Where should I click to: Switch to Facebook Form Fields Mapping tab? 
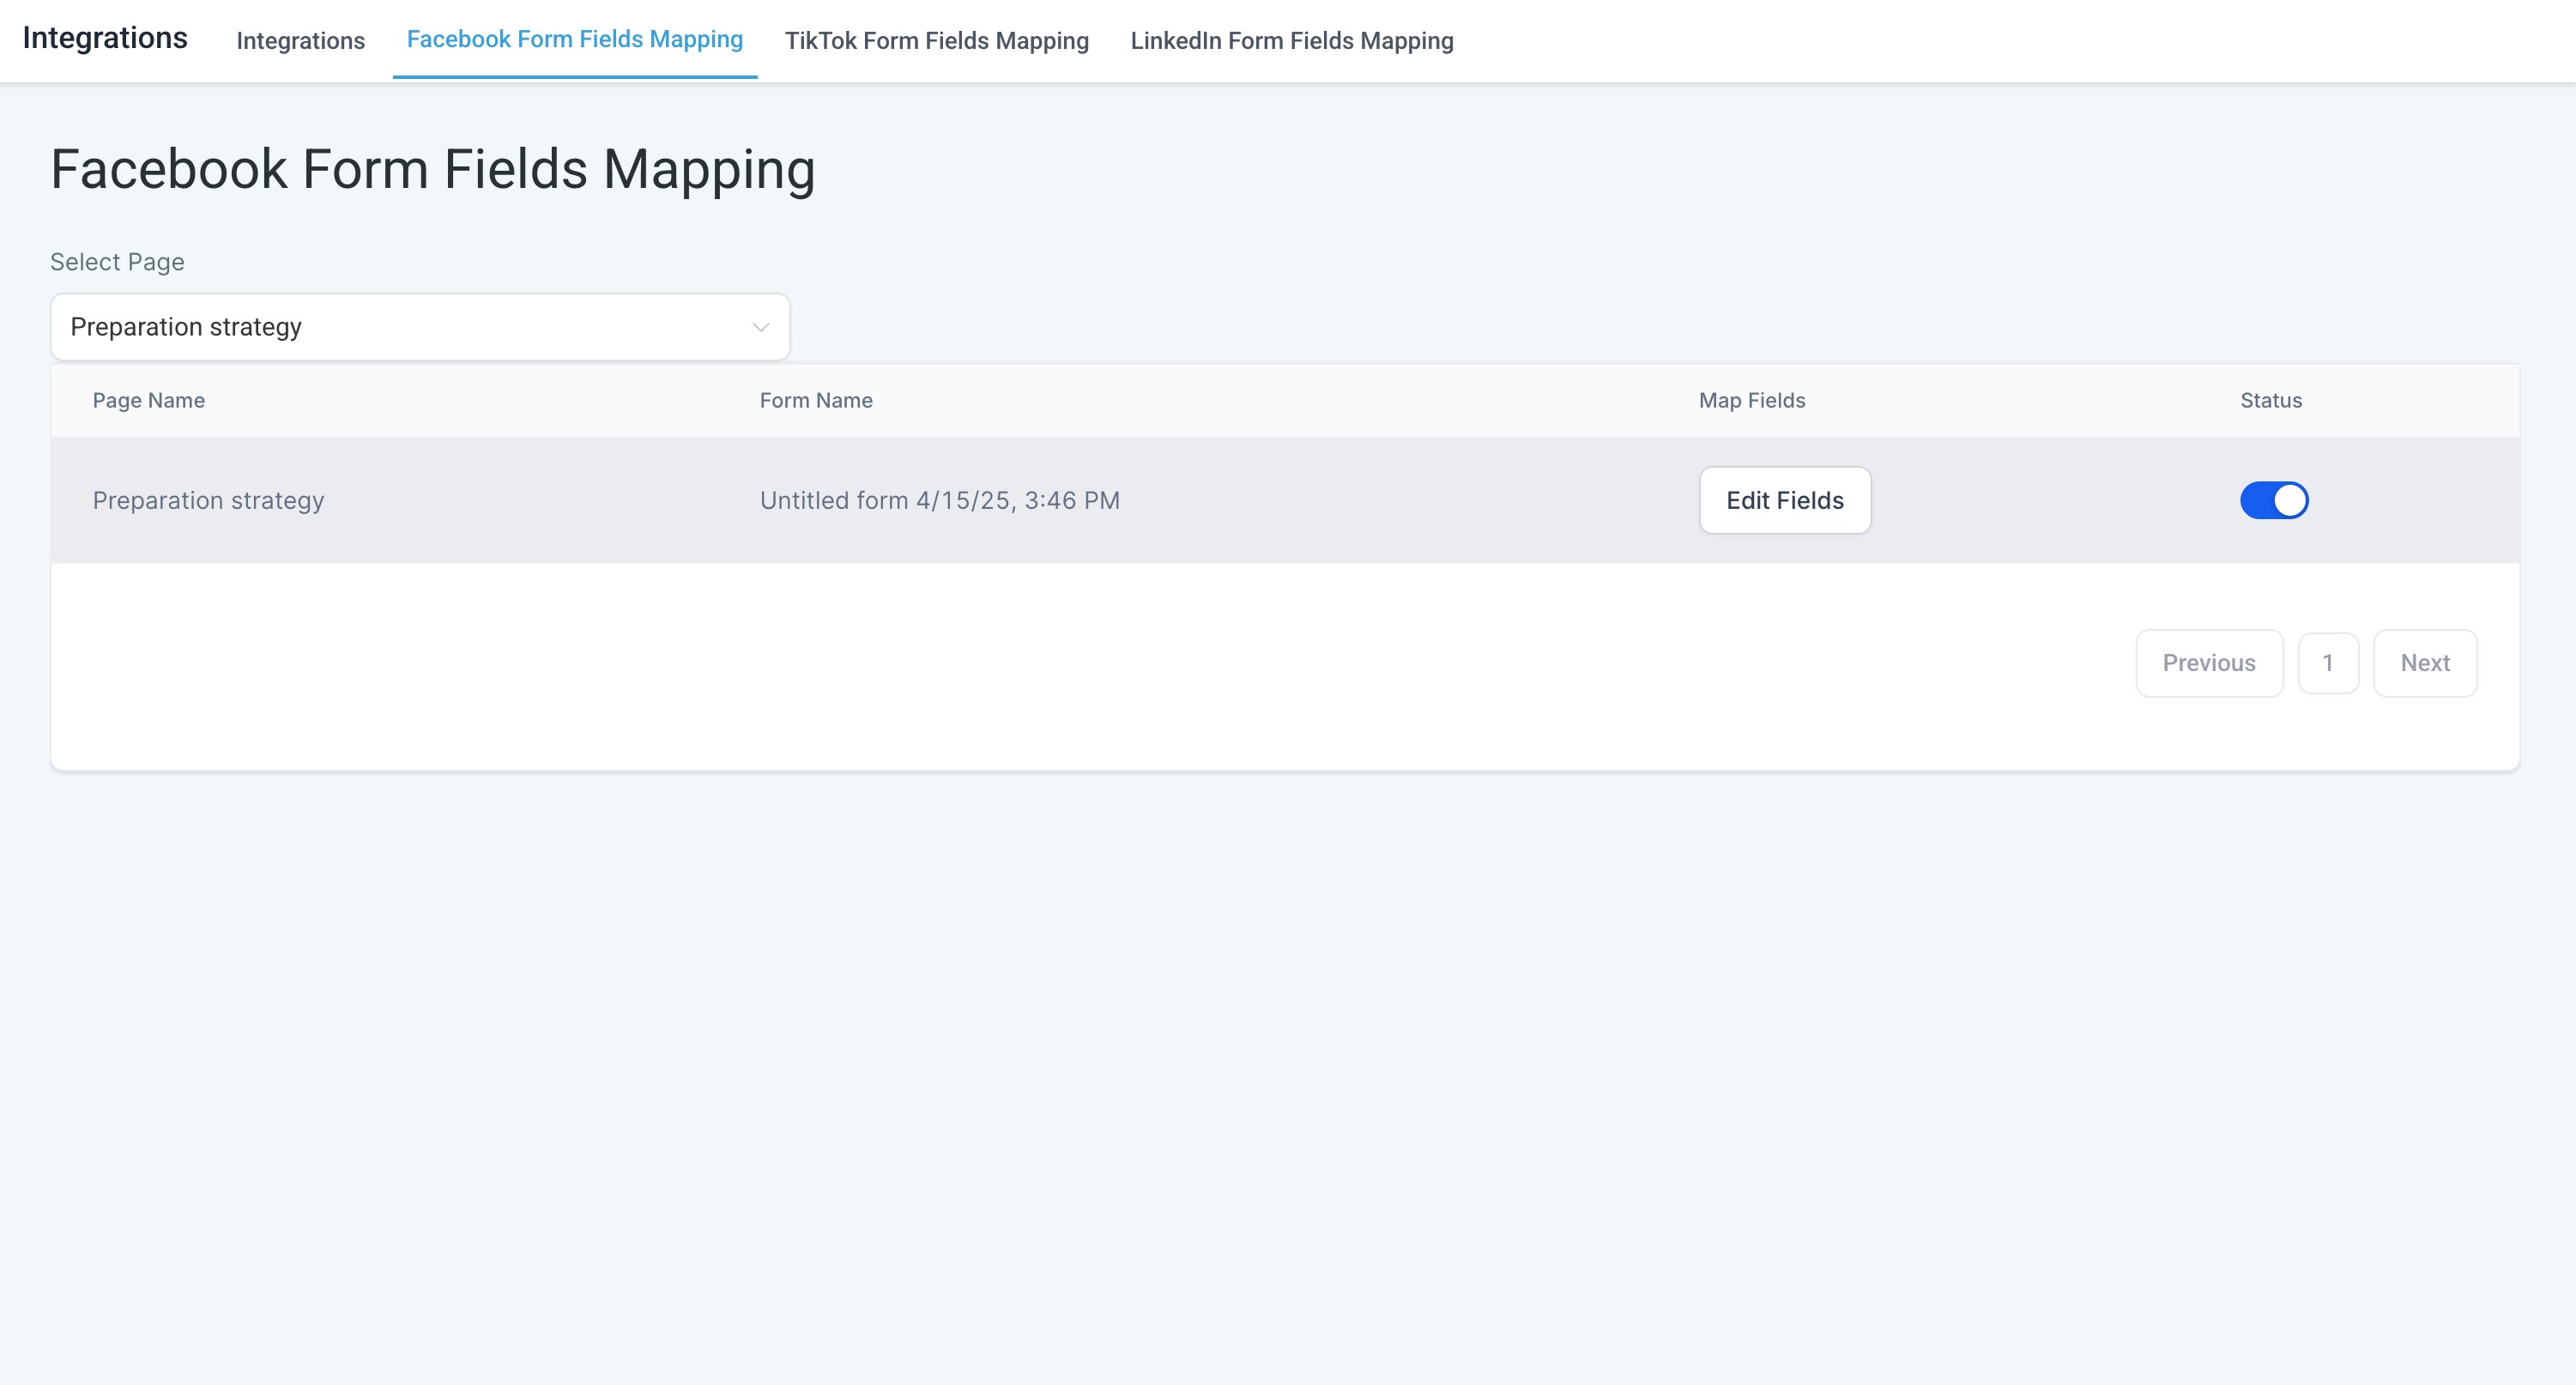574,40
